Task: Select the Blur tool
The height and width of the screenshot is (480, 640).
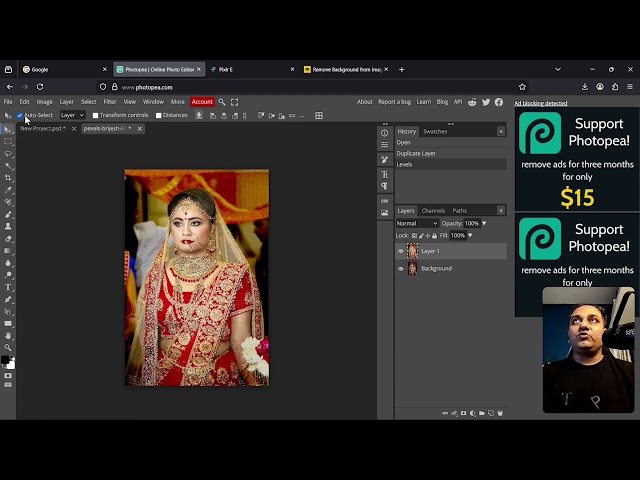Action: [8, 263]
